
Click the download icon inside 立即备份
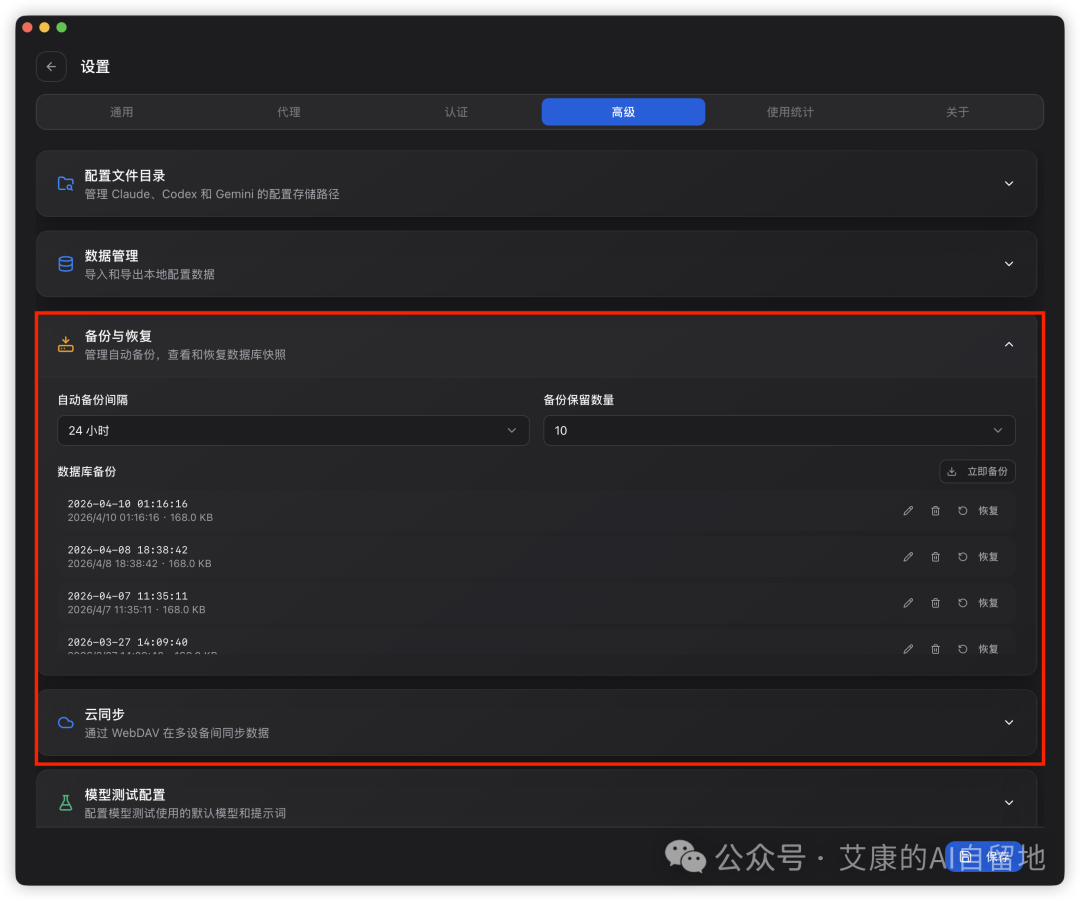(x=952, y=472)
